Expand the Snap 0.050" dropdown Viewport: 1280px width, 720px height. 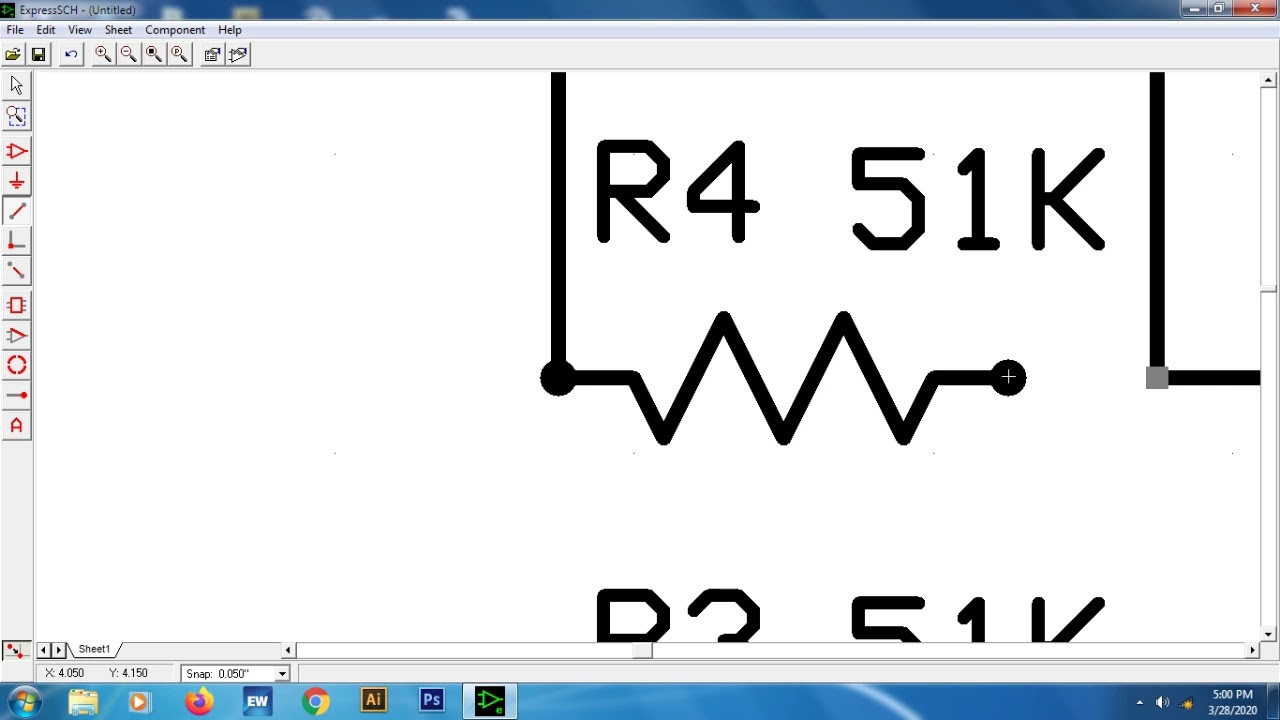click(282, 674)
